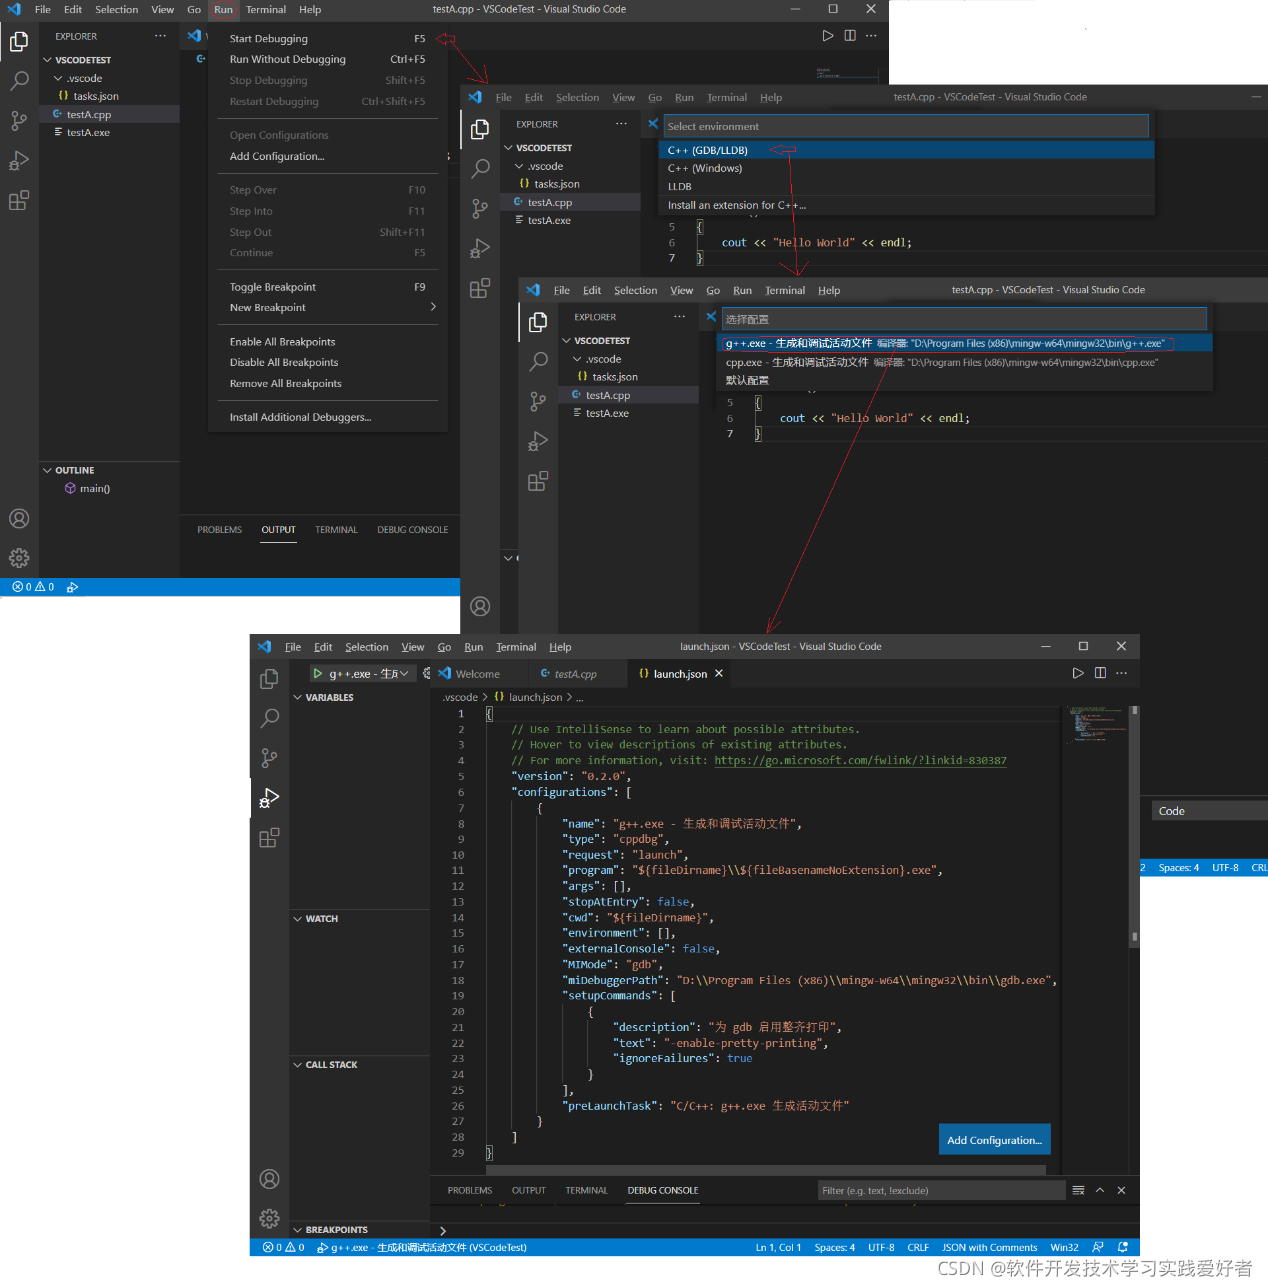This screenshot has width=1268, height=1286.
Task: Click run triangle icon in Run-menu window's editor toolbar
Action: pyautogui.click(x=828, y=35)
